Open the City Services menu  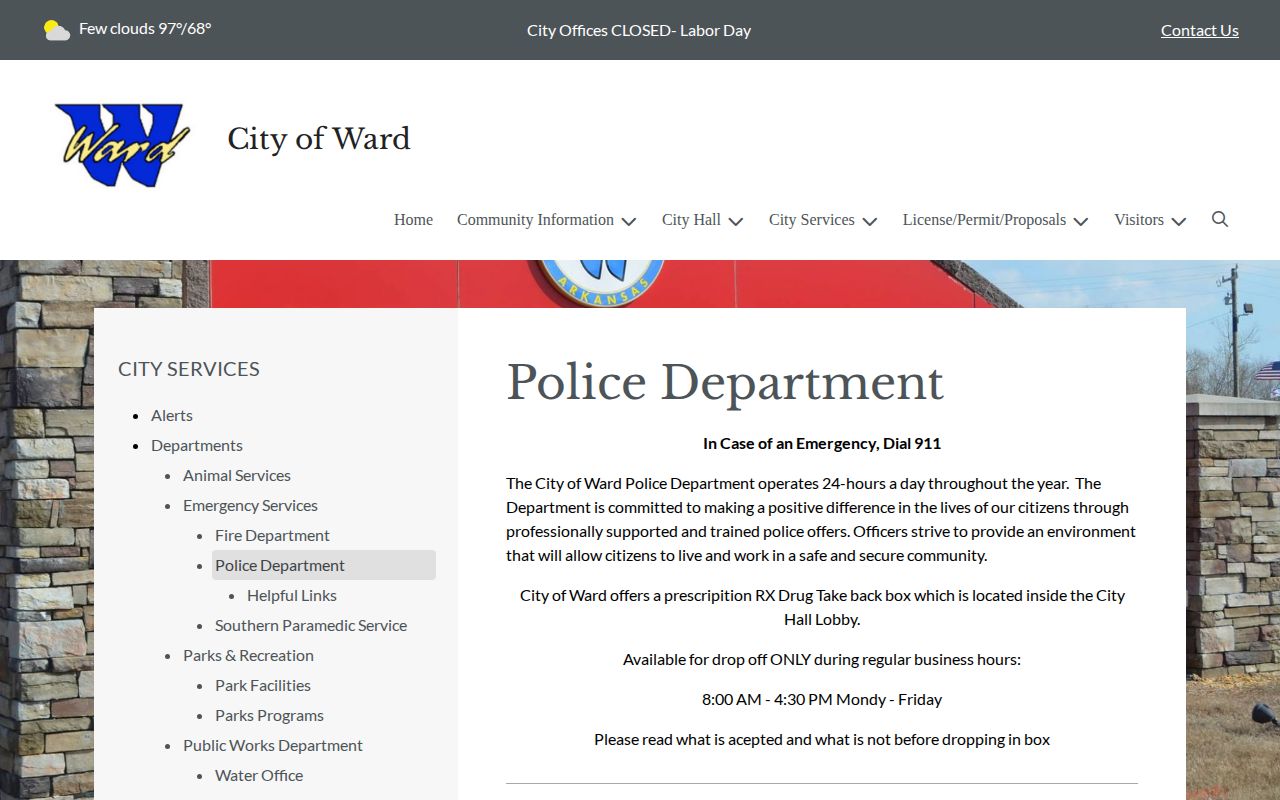tap(811, 220)
